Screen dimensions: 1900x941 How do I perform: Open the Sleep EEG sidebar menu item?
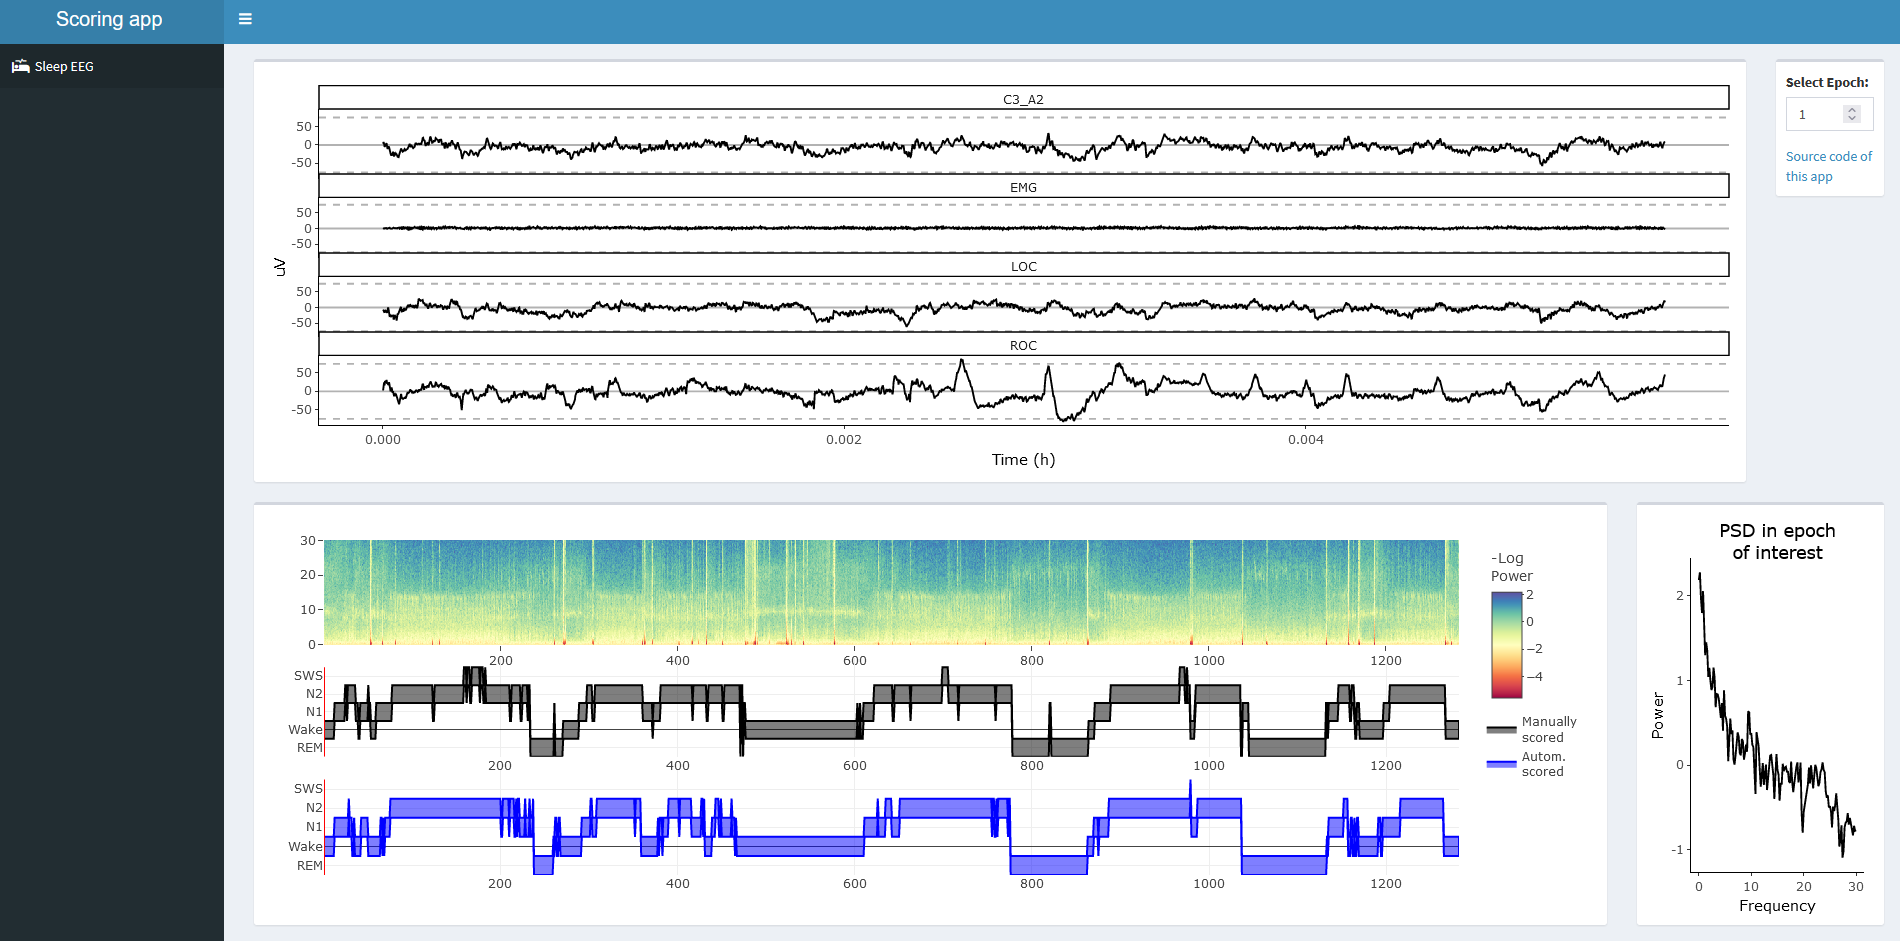click(x=64, y=67)
